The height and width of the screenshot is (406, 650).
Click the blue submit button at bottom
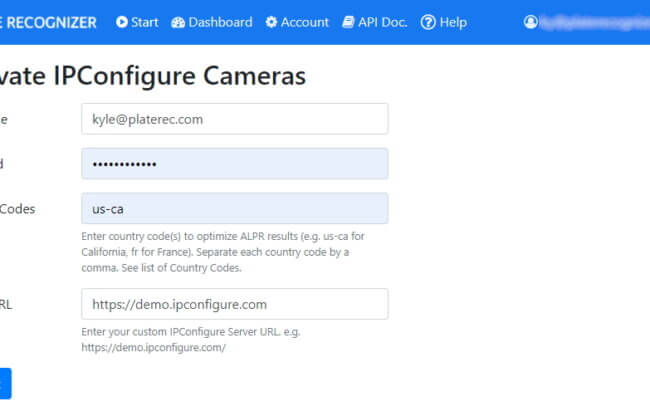click(5, 383)
